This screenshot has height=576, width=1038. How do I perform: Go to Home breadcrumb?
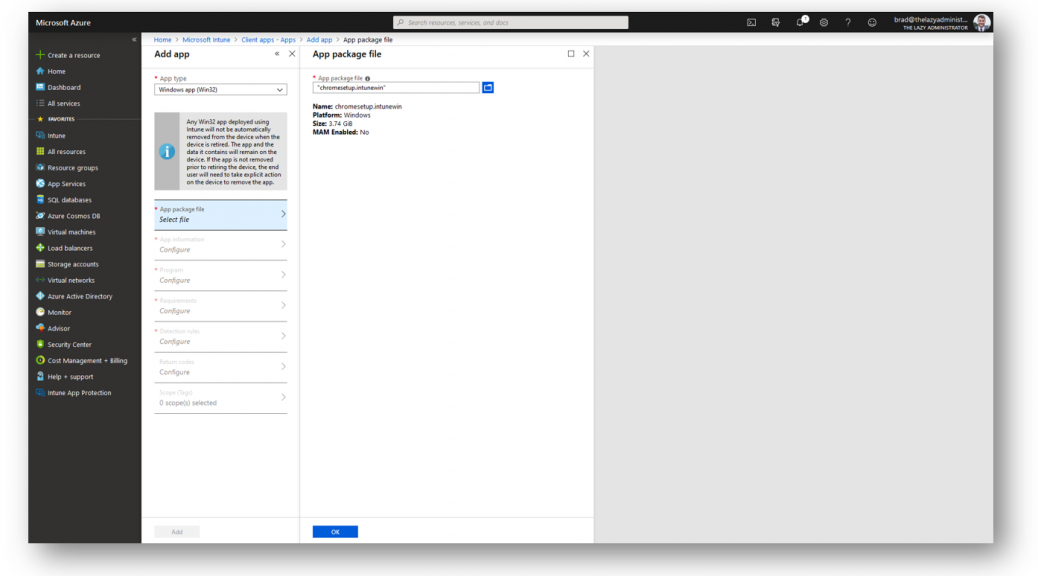[162, 40]
